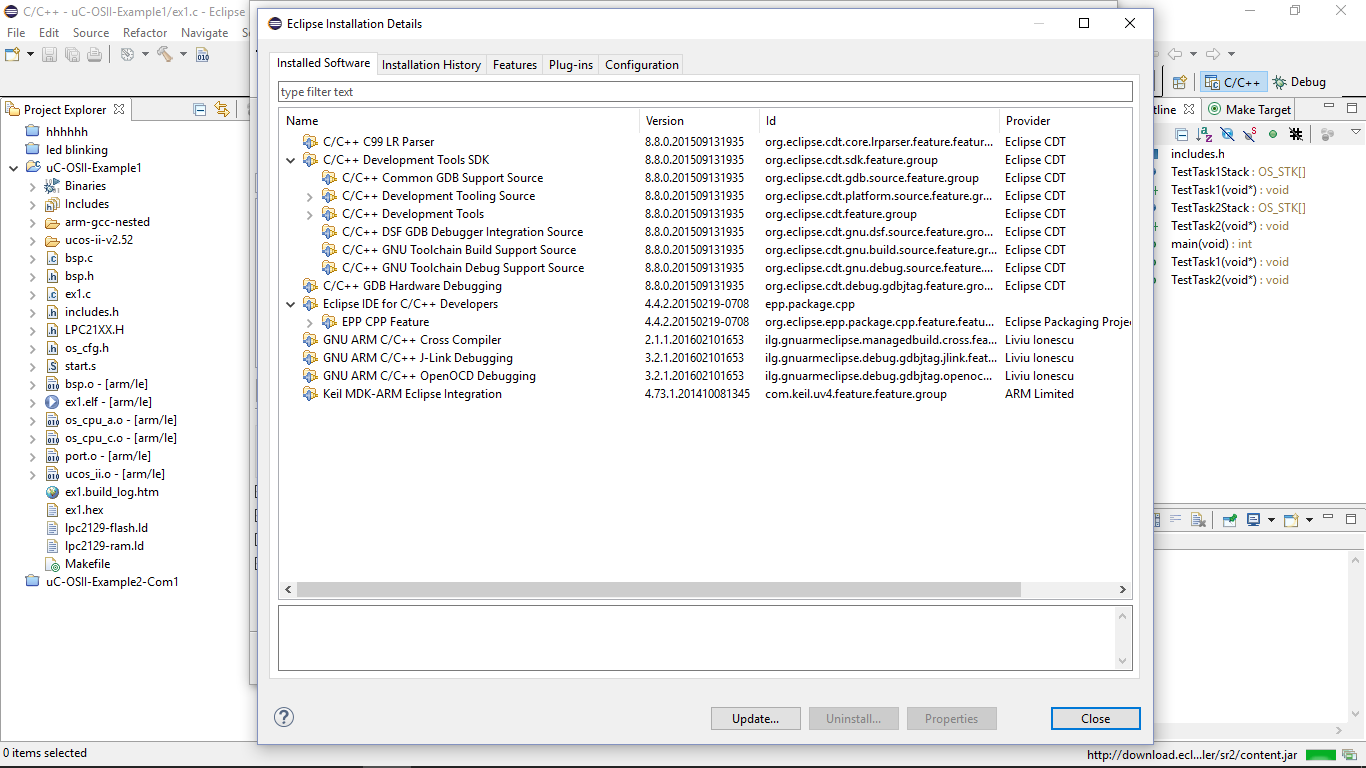1366x768 pixels.
Task: Expand C/C++ Development Tooling Source node
Action: pyautogui.click(x=310, y=196)
